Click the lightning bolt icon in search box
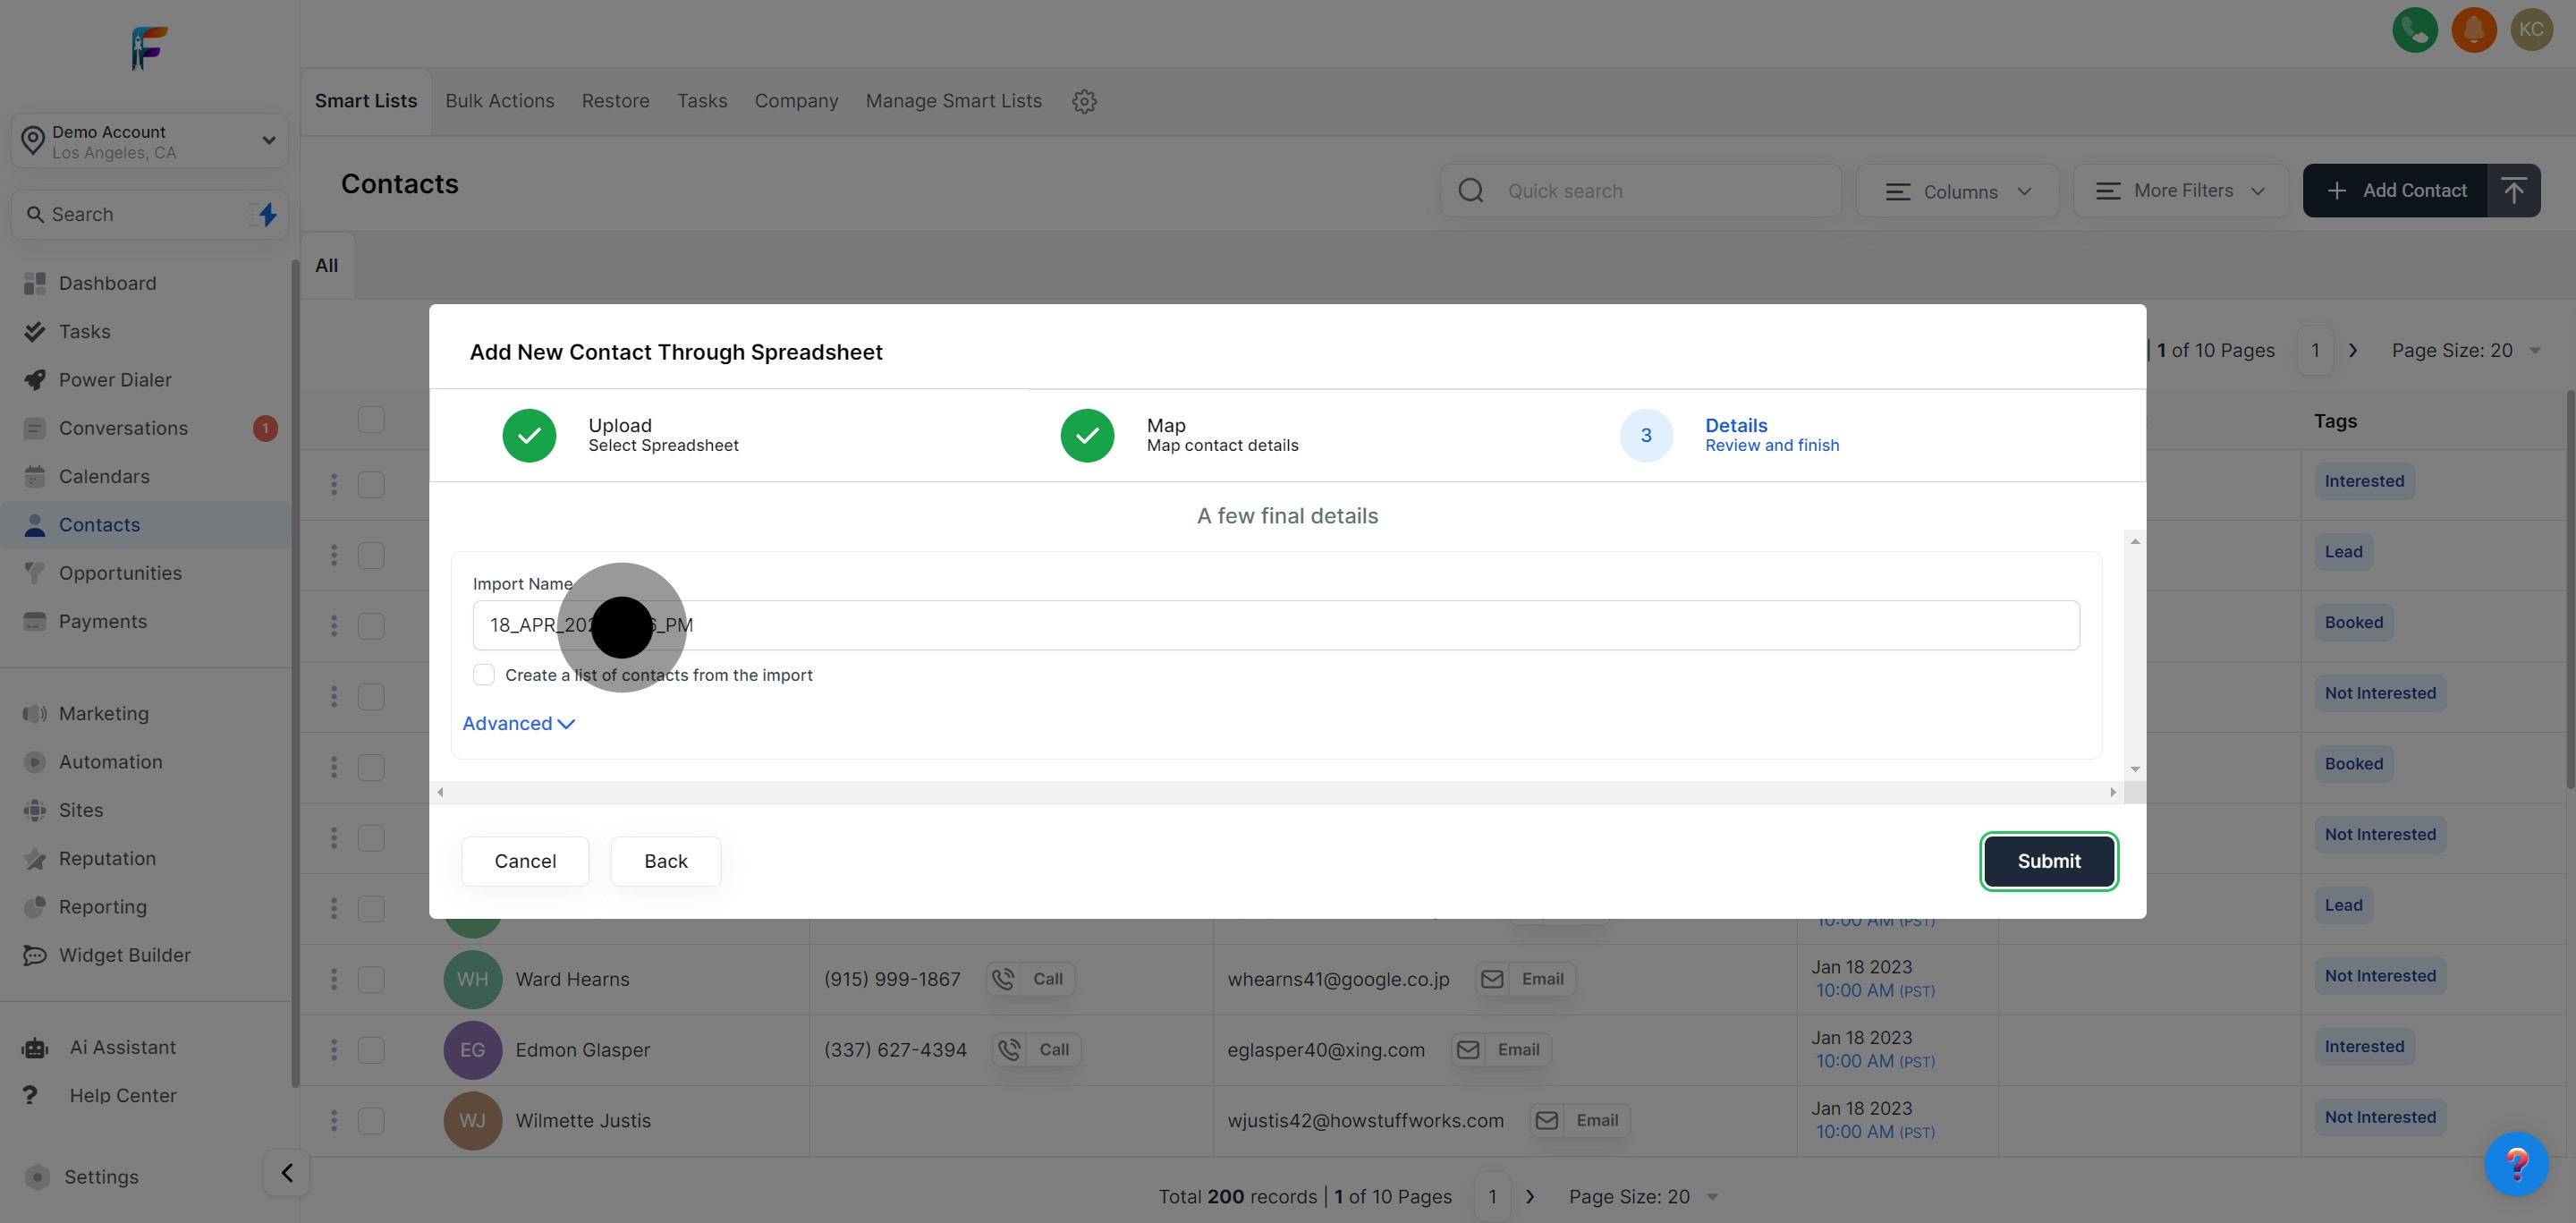The image size is (2576, 1223). point(267,214)
